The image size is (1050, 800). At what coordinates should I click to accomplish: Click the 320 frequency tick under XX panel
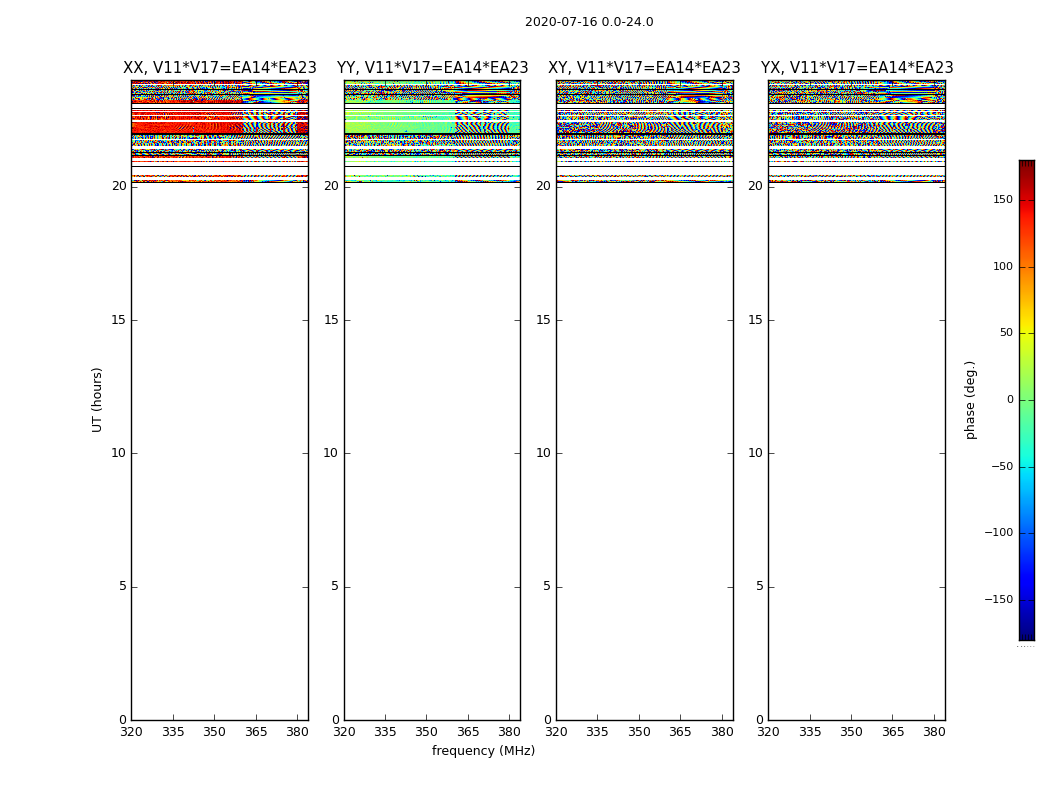[131, 732]
